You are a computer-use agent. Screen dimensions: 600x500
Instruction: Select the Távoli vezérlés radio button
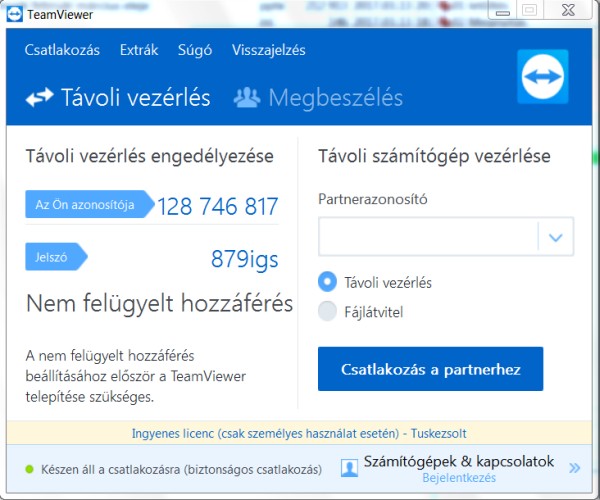click(327, 282)
